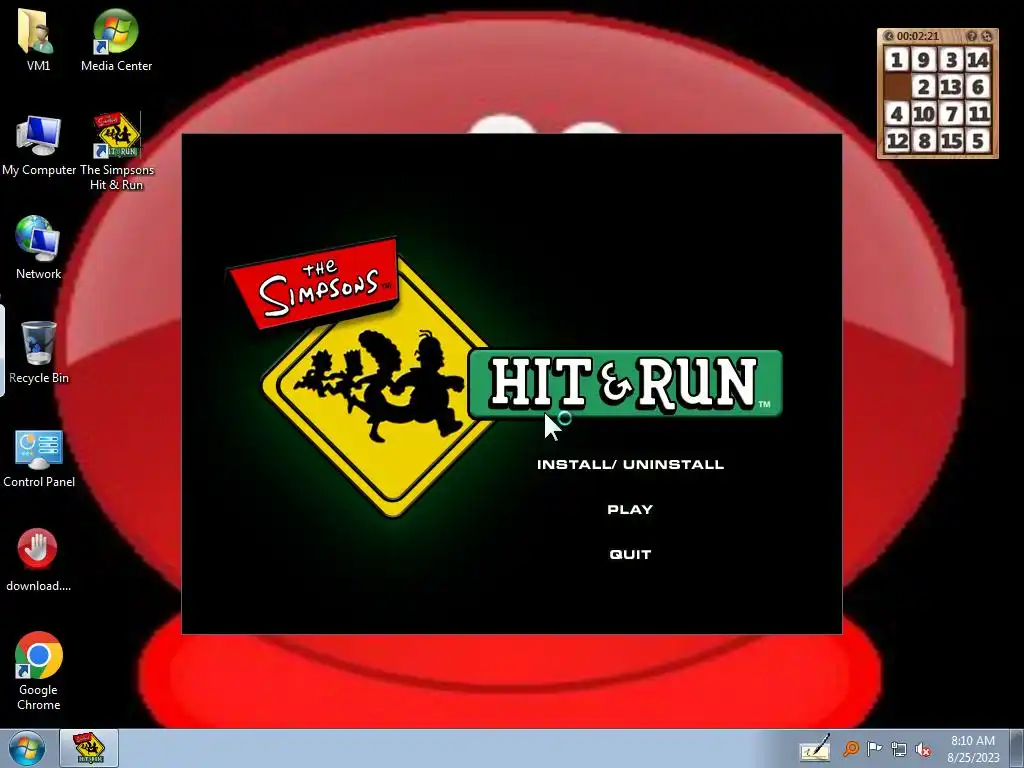
Task: Slide puzzle tile numbered 1
Action: point(897,60)
